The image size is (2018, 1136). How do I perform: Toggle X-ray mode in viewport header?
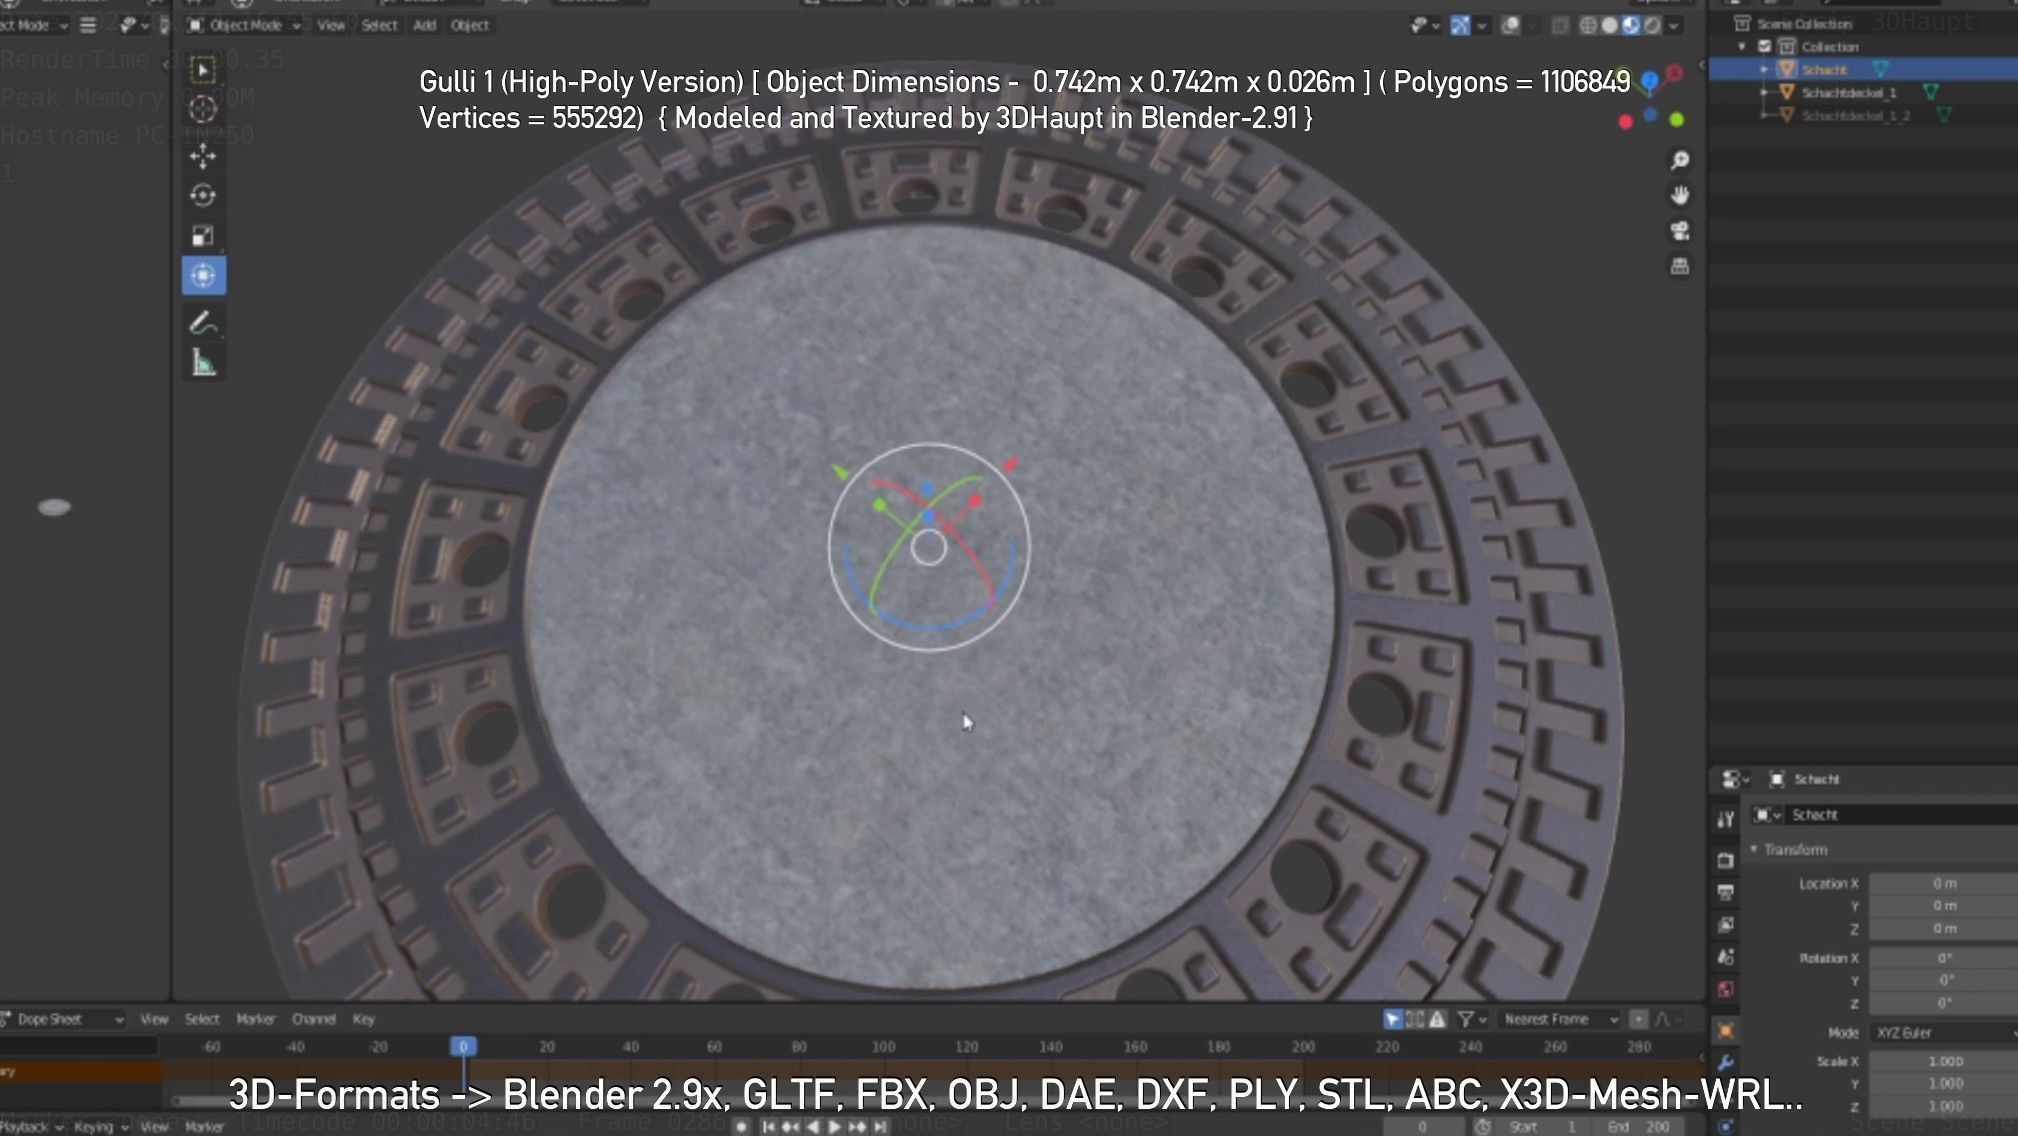[1560, 25]
